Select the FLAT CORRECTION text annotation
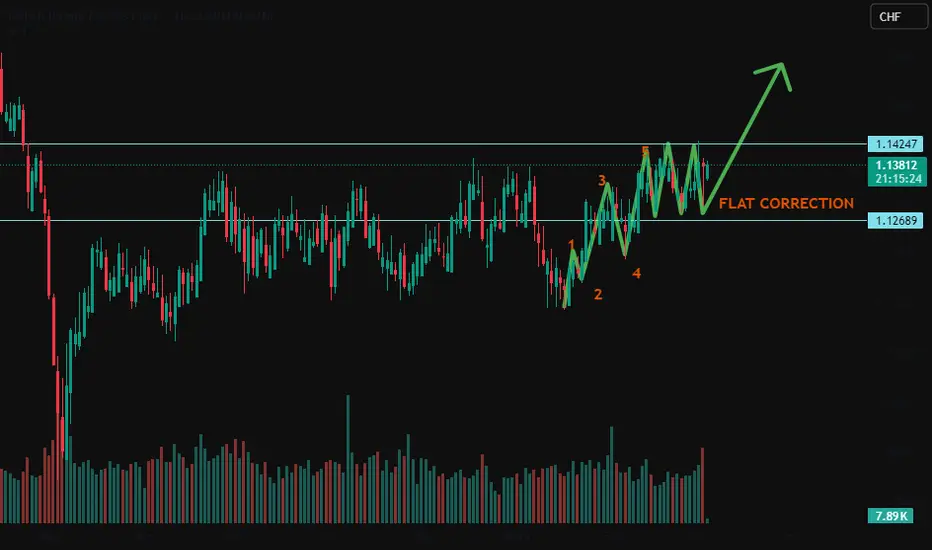The width and height of the screenshot is (932, 550). tap(786, 203)
